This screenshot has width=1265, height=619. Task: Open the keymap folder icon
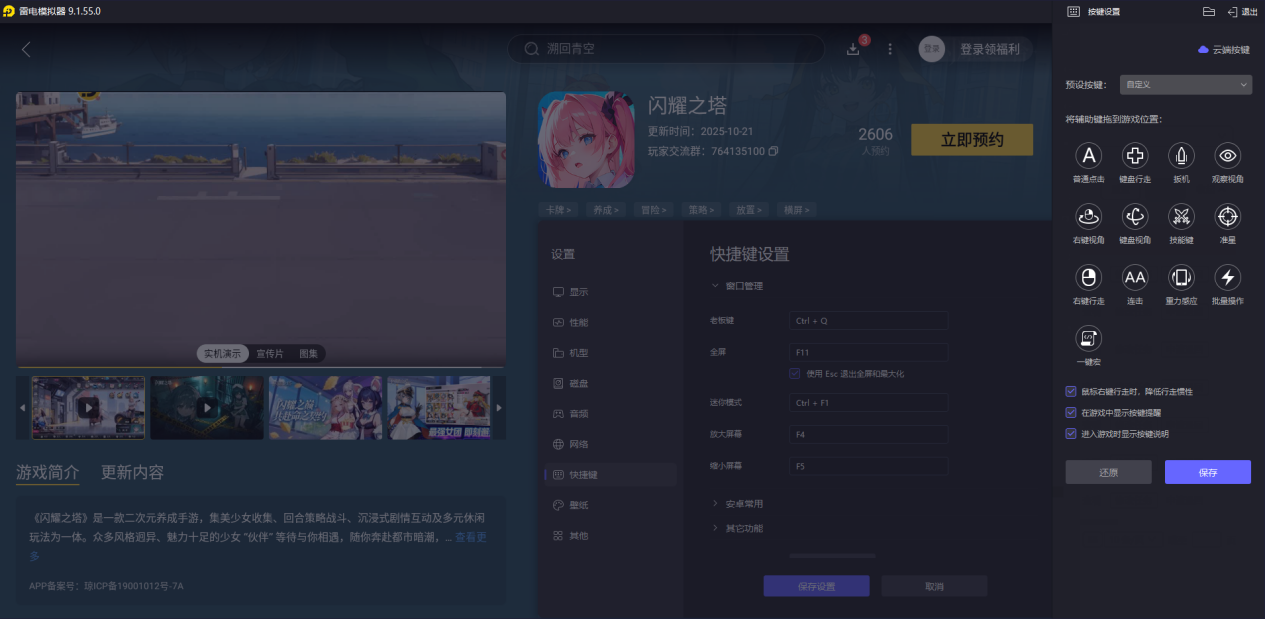click(x=1208, y=11)
